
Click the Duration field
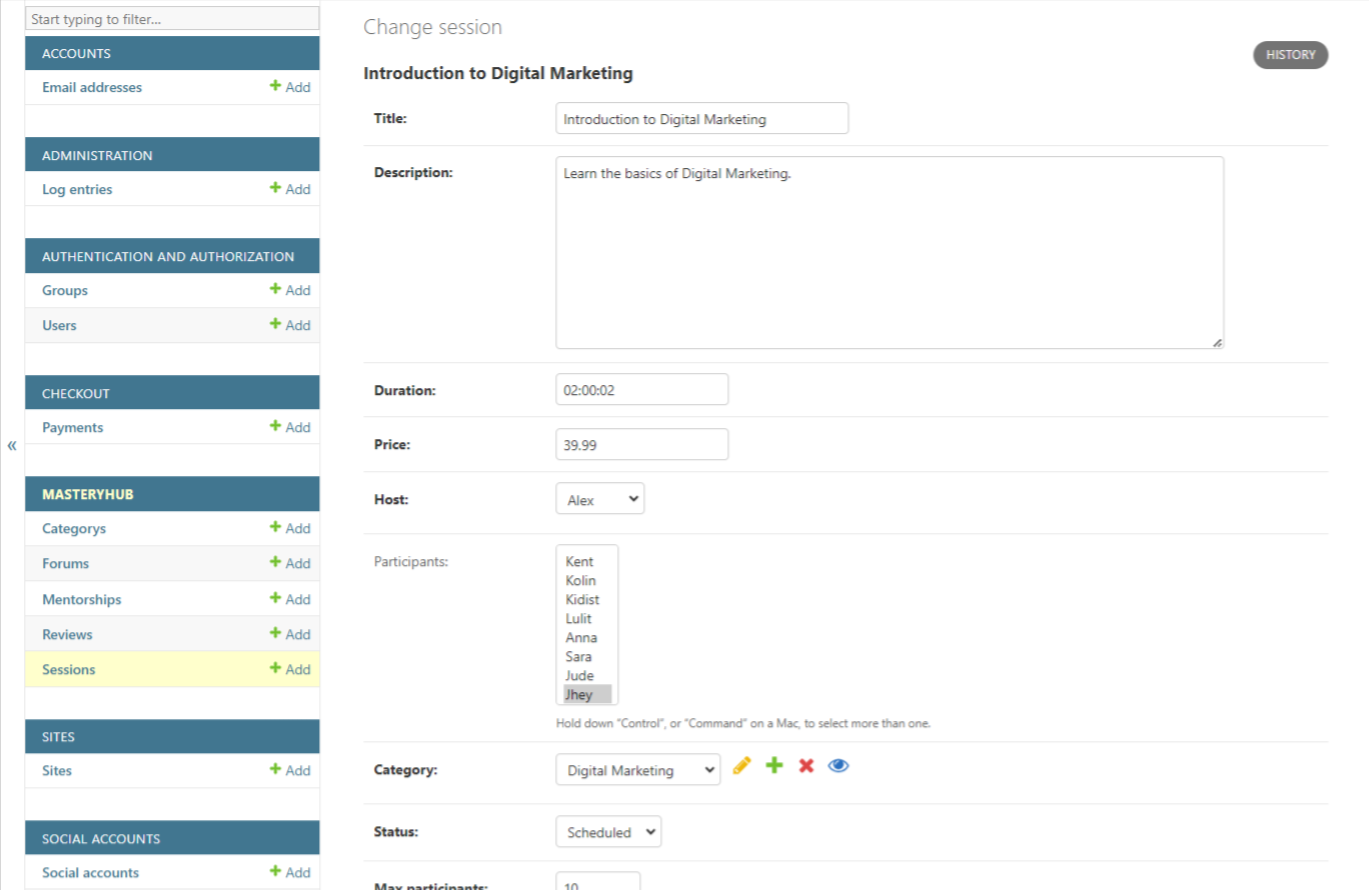pyautogui.click(x=642, y=389)
